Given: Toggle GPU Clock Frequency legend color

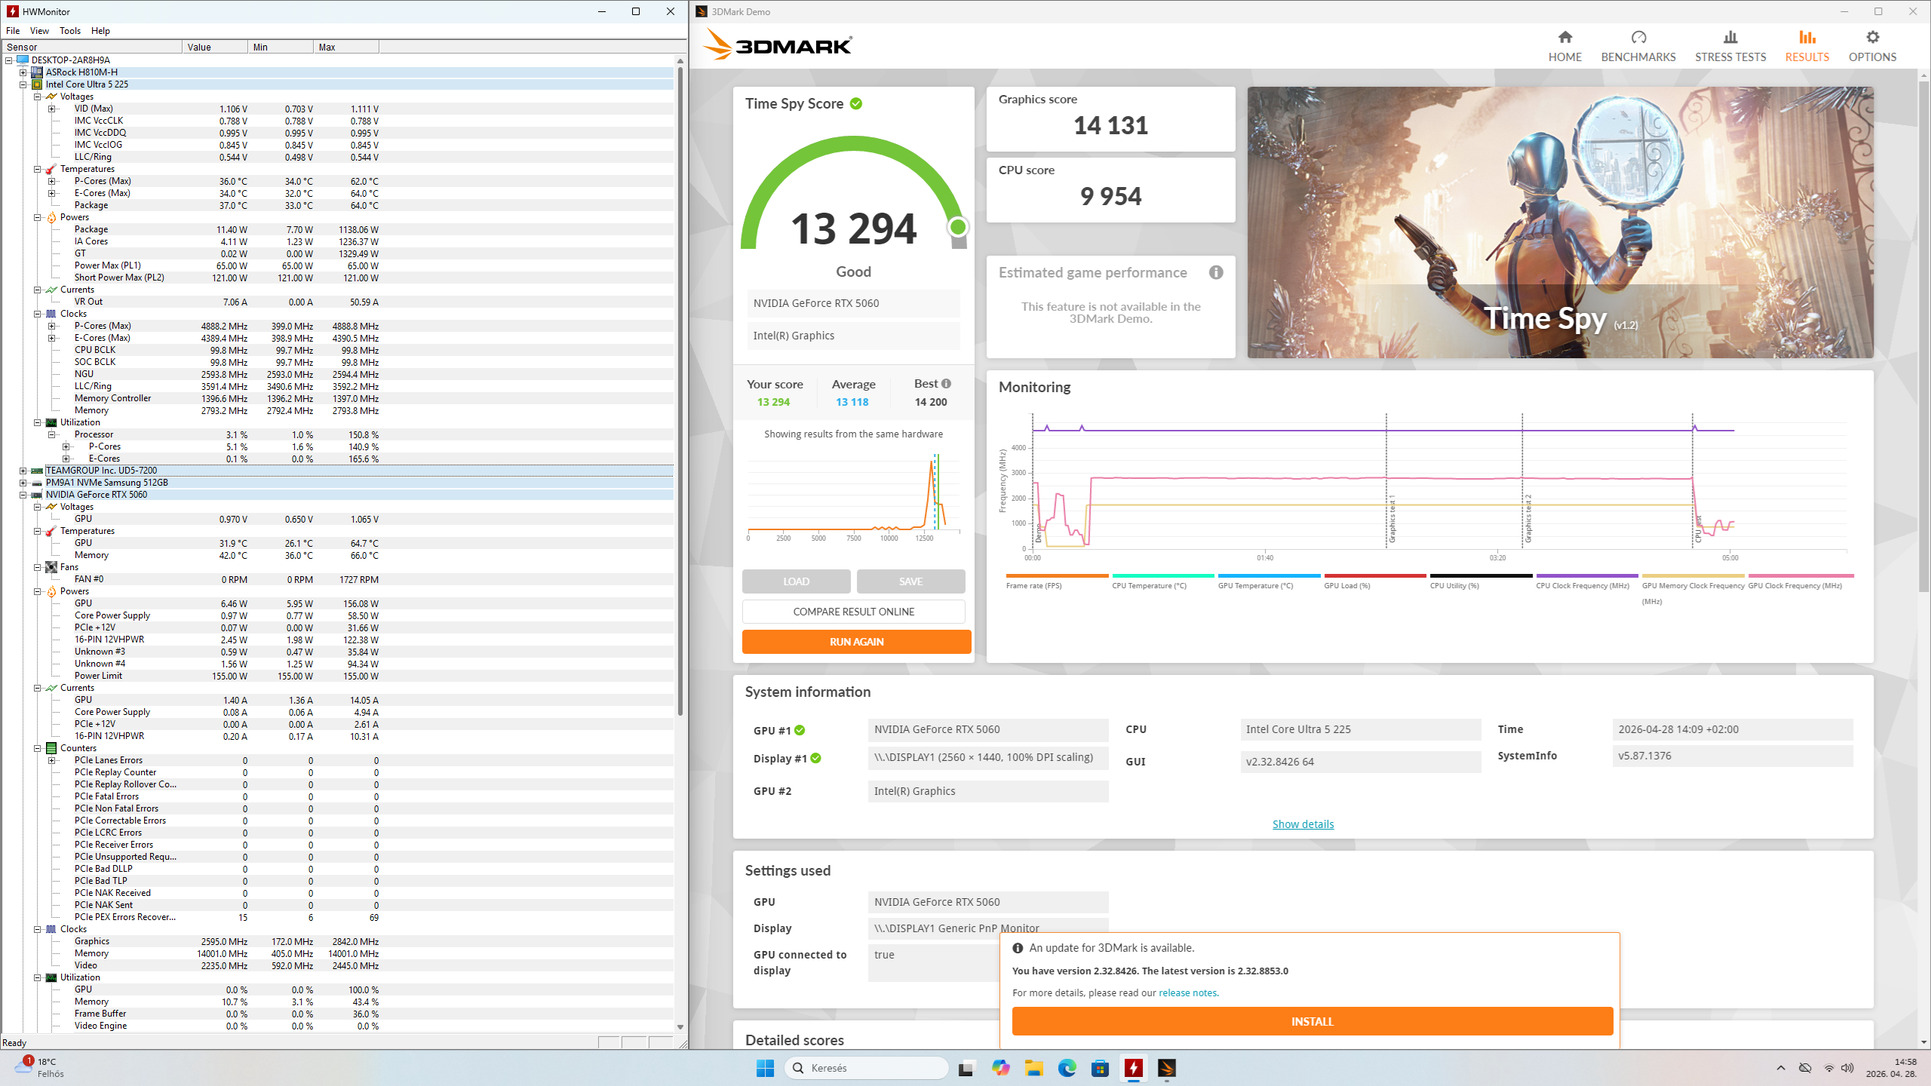Looking at the screenshot, I should (x=1800, y=576).
